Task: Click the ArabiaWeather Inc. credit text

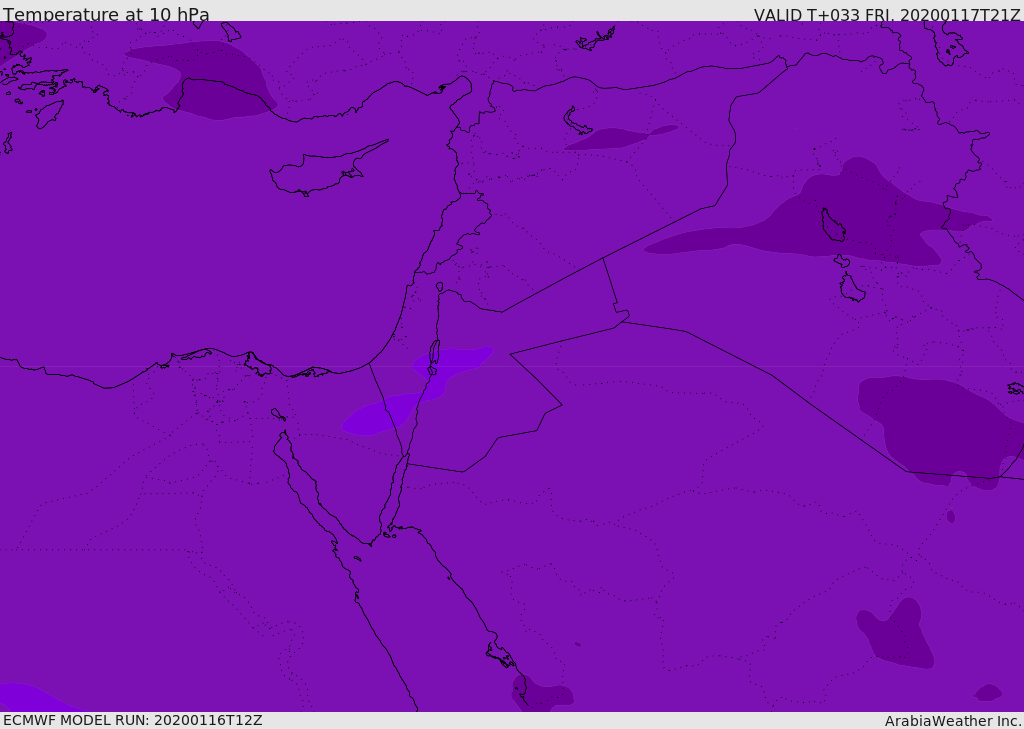Action: point(952,721)
